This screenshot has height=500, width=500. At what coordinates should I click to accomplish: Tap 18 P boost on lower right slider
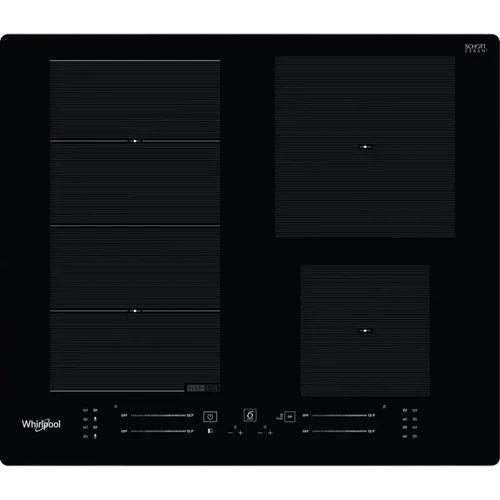[x=371, y=431]
